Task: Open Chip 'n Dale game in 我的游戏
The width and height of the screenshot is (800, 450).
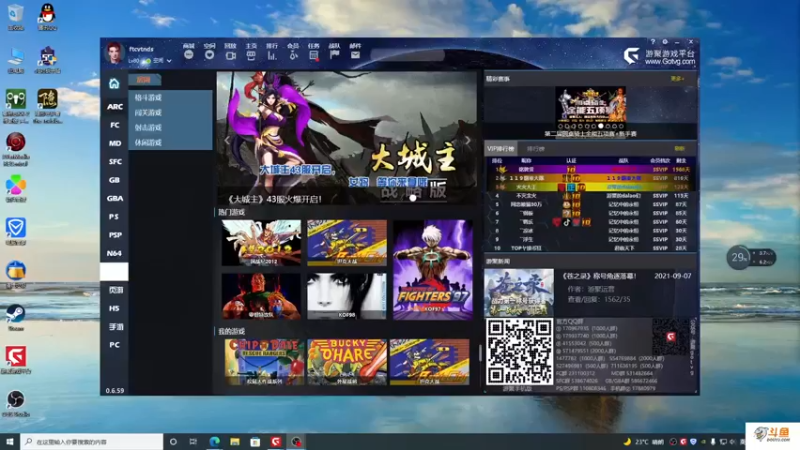Action: [x=264, y=362]
